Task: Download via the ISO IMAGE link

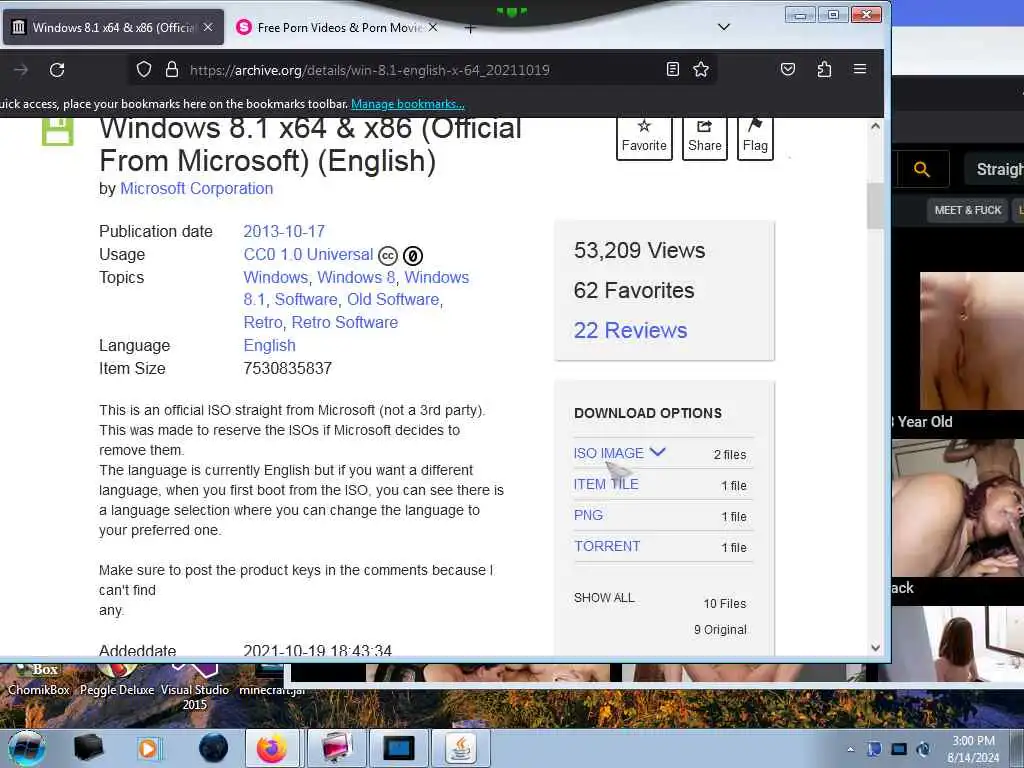Action: [x=608, y=453]
